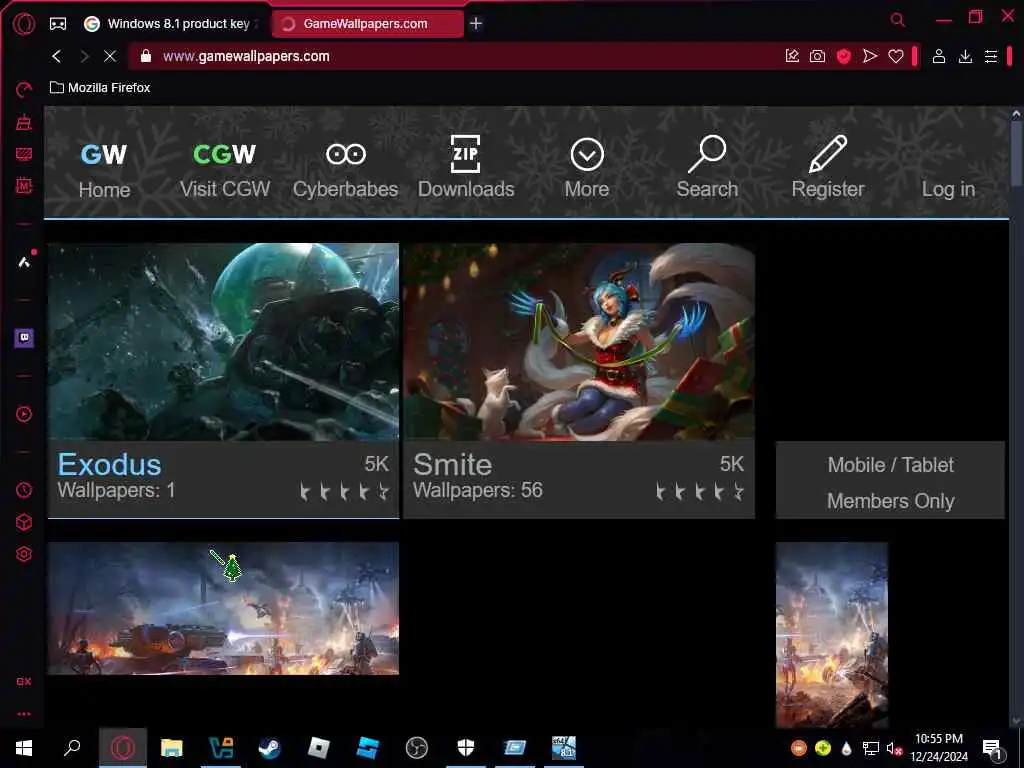Image resolution: width=1024 pixels, height=768 pixels.
Task: Click the address bar URL field
Action: coord(457,56)
